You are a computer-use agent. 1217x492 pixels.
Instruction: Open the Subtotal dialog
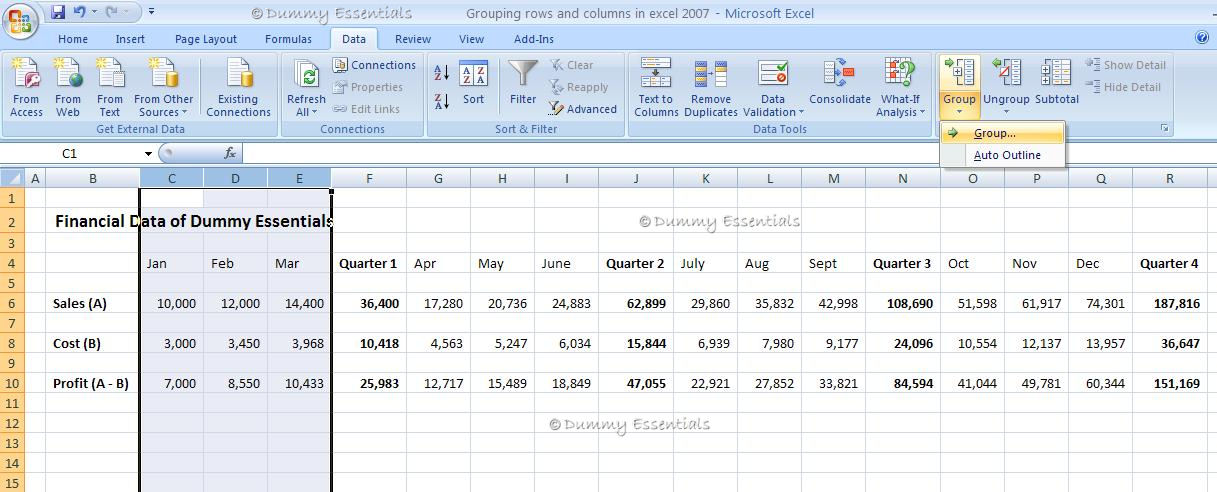[1057, 84]
